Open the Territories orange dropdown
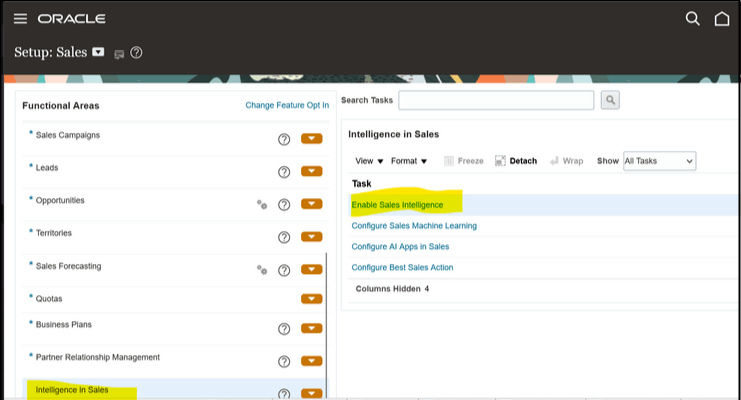The height and width of the screenshot is (400, 741). pyautogui.click(x=311, y=236)
